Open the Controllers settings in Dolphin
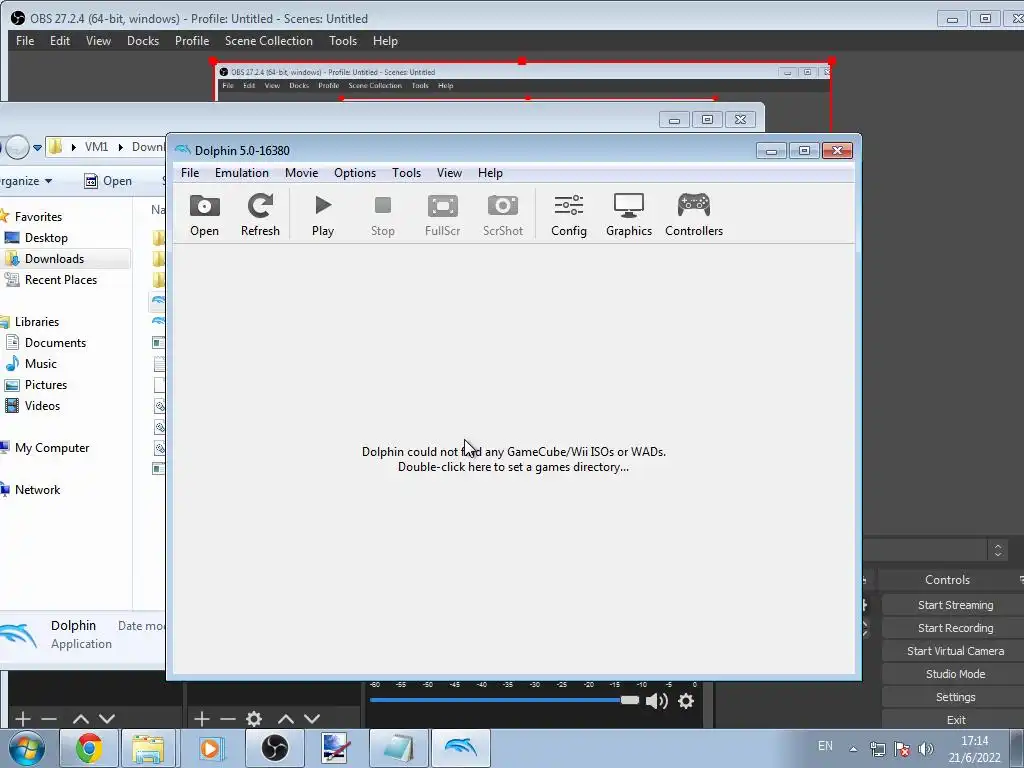This screenshot has width=1024, height=768. [x=694, y=215]
